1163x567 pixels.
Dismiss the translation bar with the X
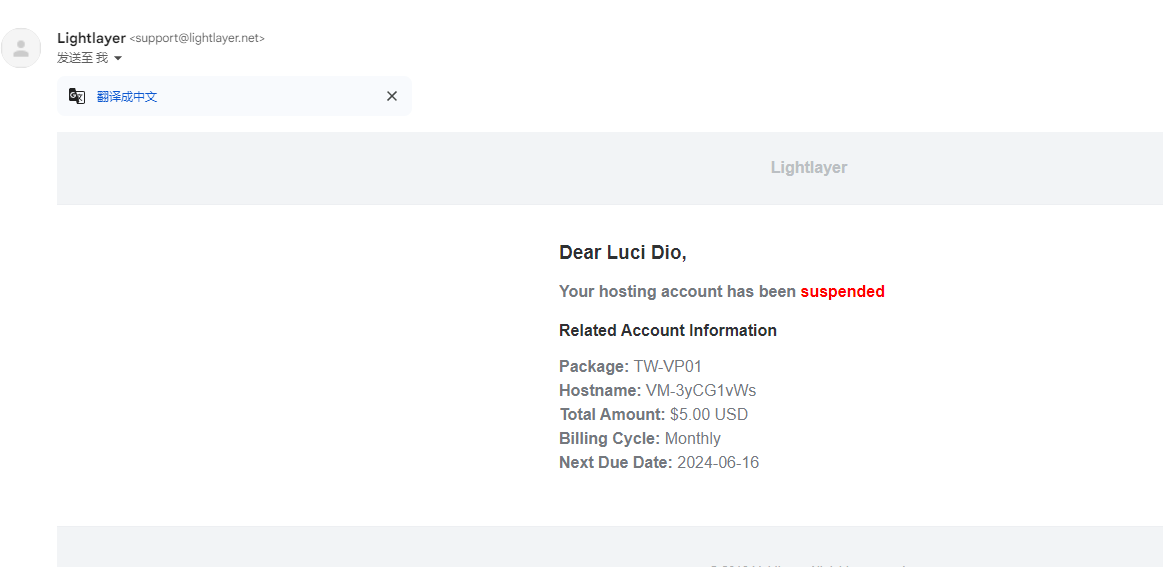[392, 96]
